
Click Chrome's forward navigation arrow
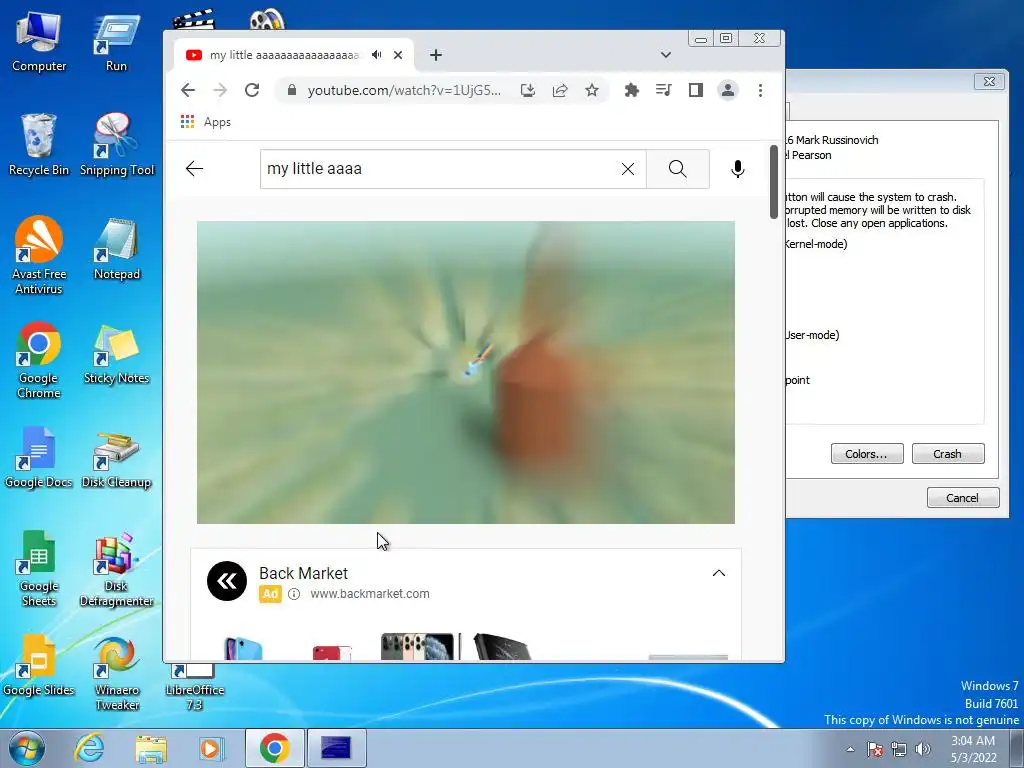pyautogui.click(x=220, y=90)
